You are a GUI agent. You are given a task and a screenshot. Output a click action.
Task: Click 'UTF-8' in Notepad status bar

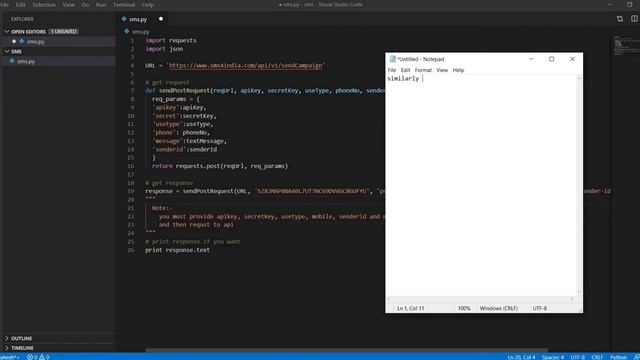click(540, 309)
